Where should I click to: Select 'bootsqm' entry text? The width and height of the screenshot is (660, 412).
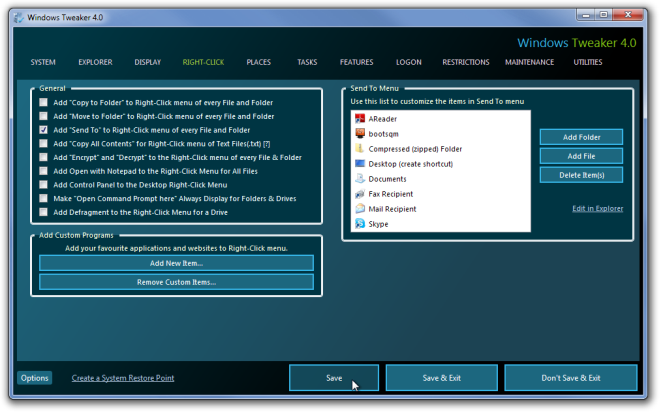[383, 134]
